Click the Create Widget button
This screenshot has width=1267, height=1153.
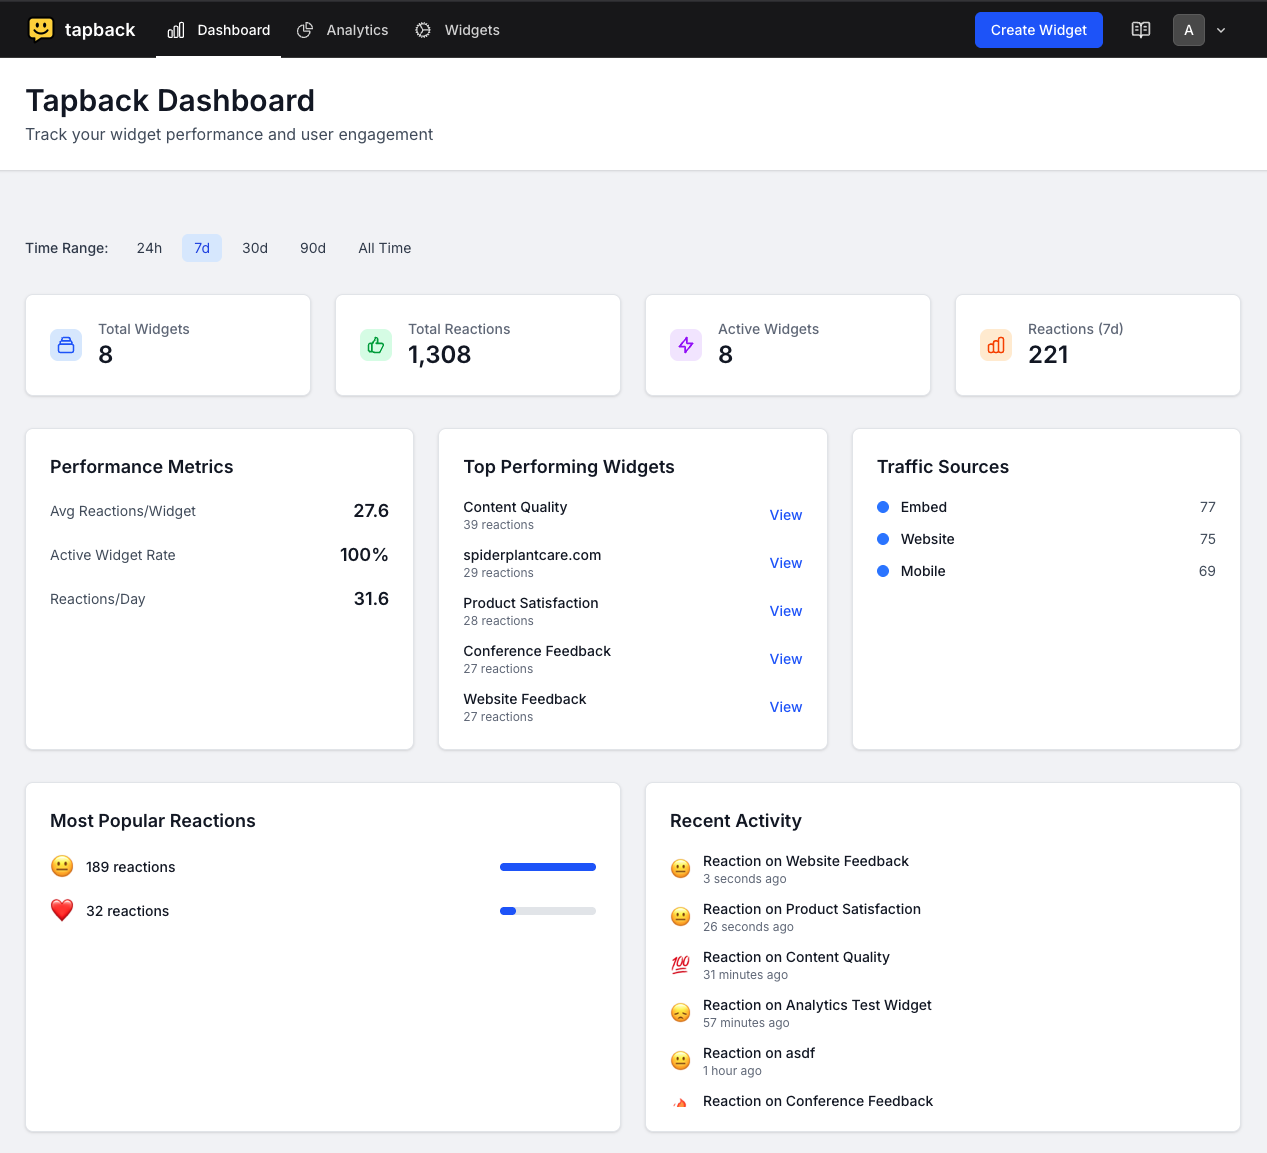pyautogui.click(x=1039, y=30)
